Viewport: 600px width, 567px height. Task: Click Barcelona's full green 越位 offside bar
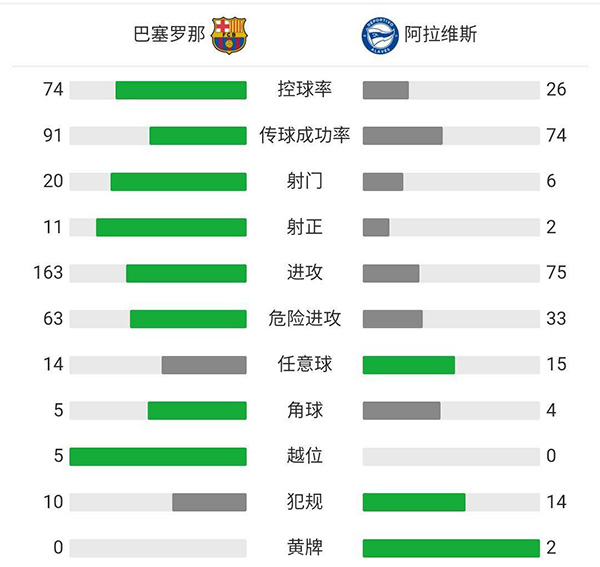[158, 456]
